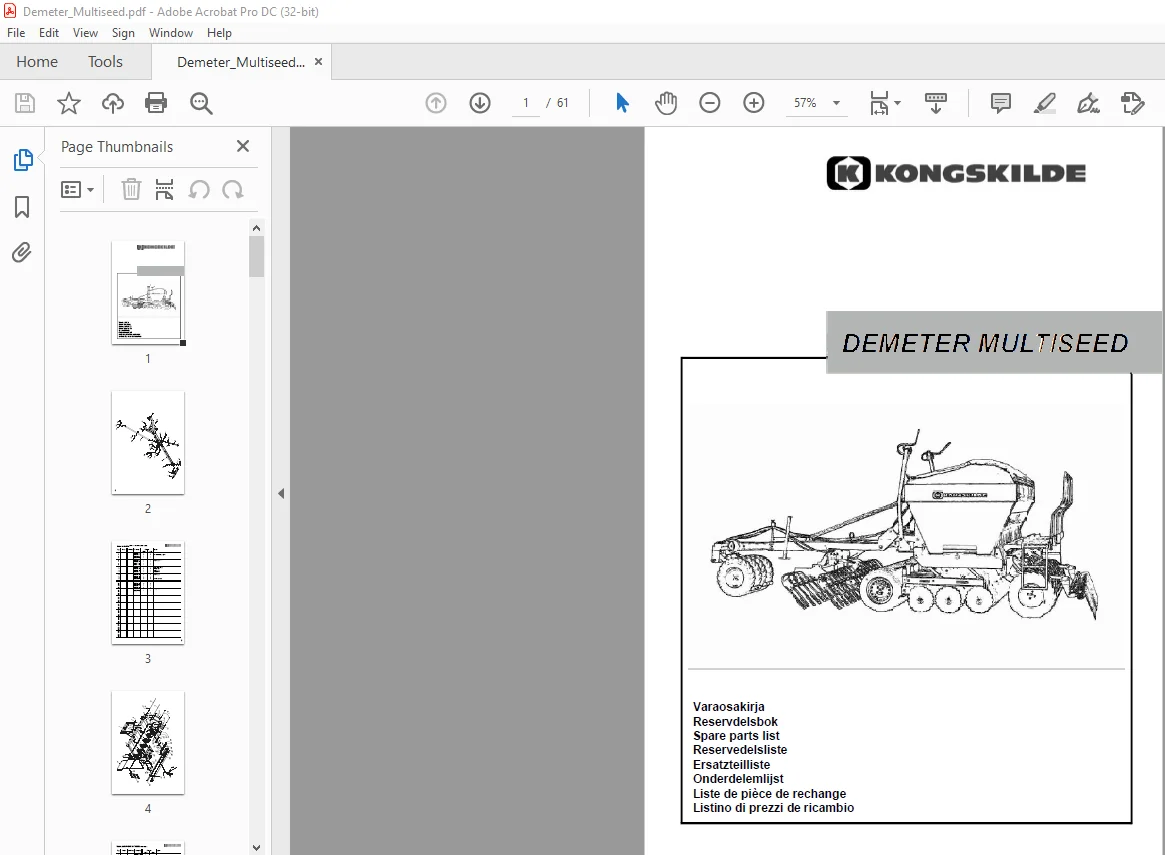Select page 1 thumbnail
1165x855 pixels.
(148, 293)
